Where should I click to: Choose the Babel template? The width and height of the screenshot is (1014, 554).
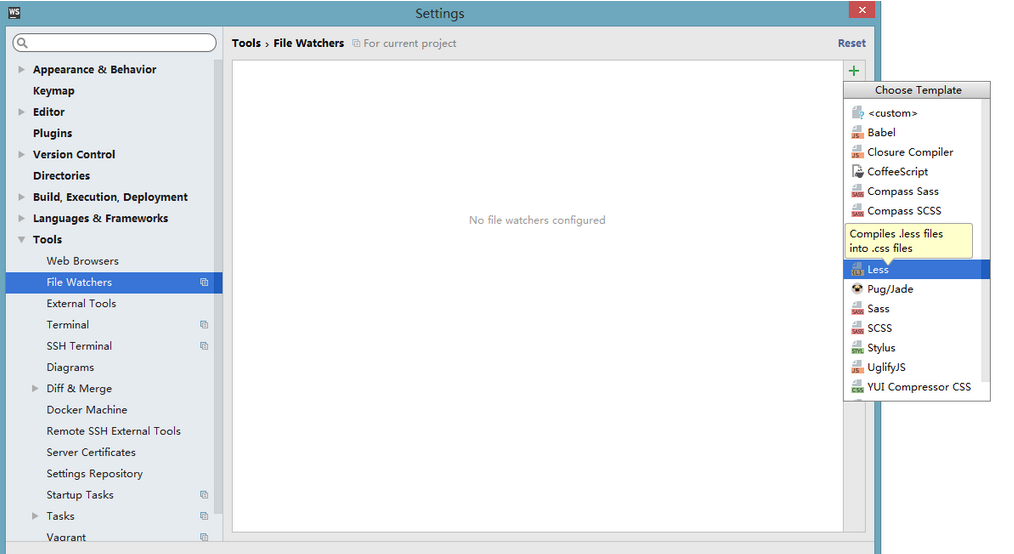click(x=912, y=133)
